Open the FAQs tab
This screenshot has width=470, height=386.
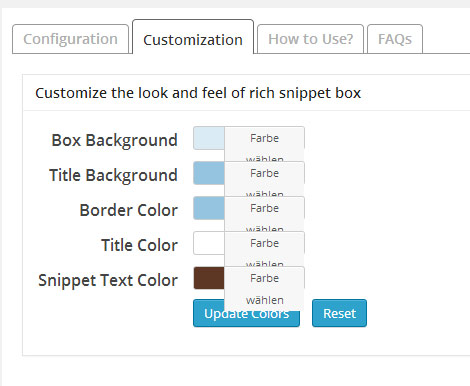(x=395, y=39)
